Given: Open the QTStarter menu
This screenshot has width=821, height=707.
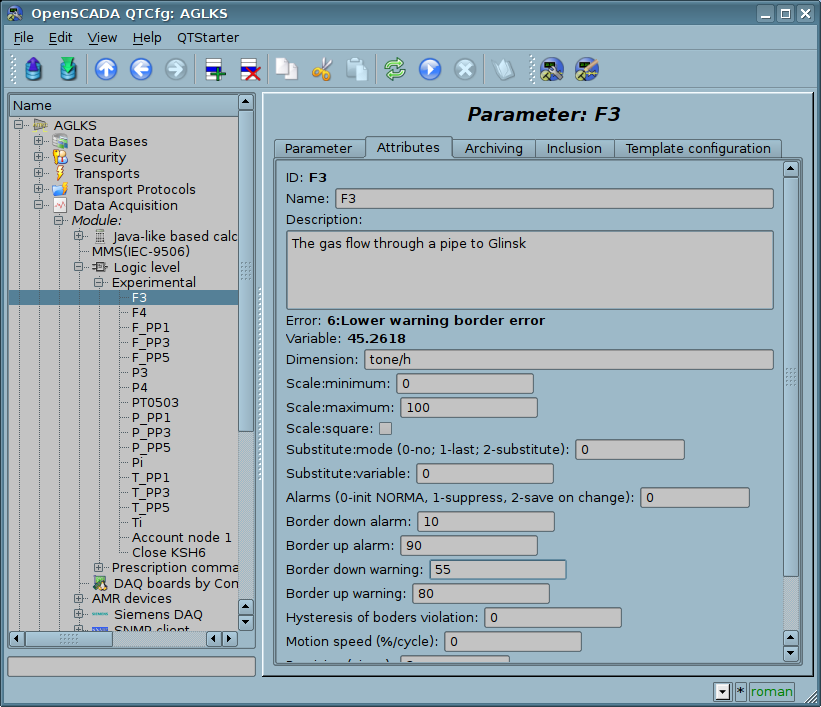Looking at the screenshot, I should pos(208,38).
